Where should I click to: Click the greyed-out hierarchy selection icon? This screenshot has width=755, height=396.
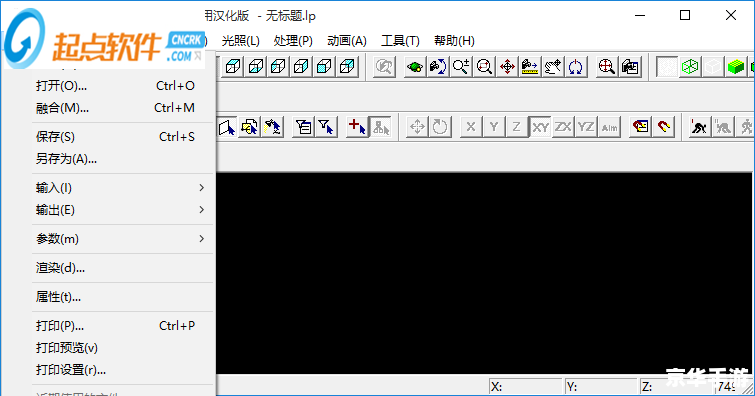[380, 127]
